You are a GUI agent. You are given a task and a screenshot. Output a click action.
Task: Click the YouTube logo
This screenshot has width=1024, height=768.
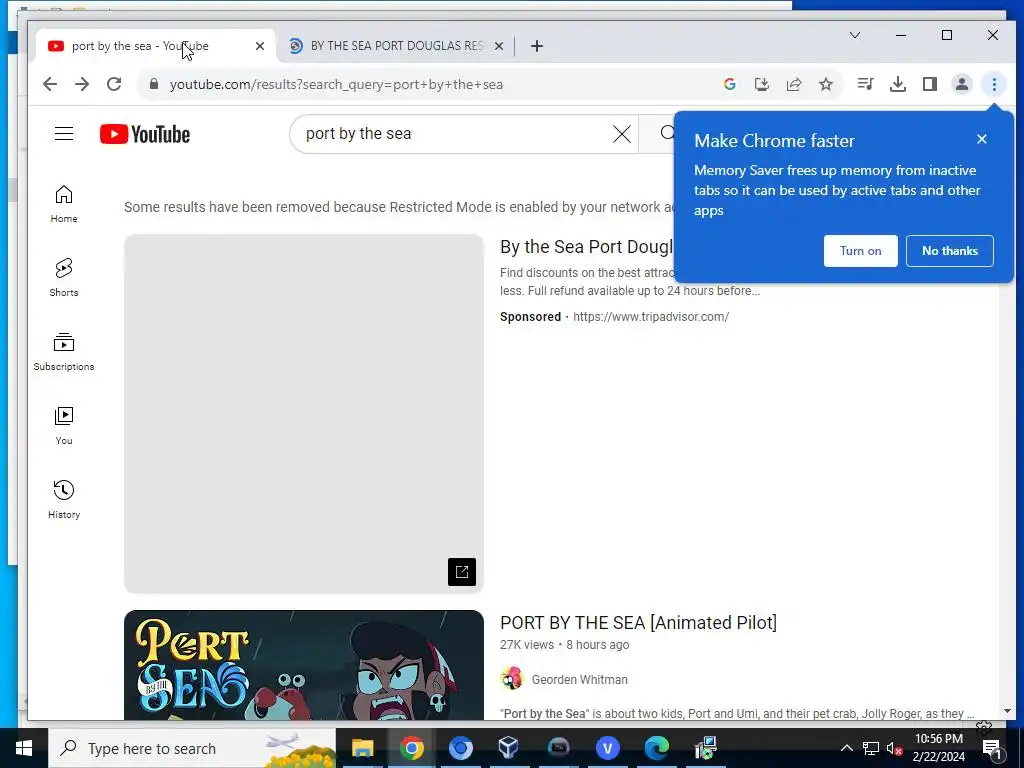coord(145,134)
